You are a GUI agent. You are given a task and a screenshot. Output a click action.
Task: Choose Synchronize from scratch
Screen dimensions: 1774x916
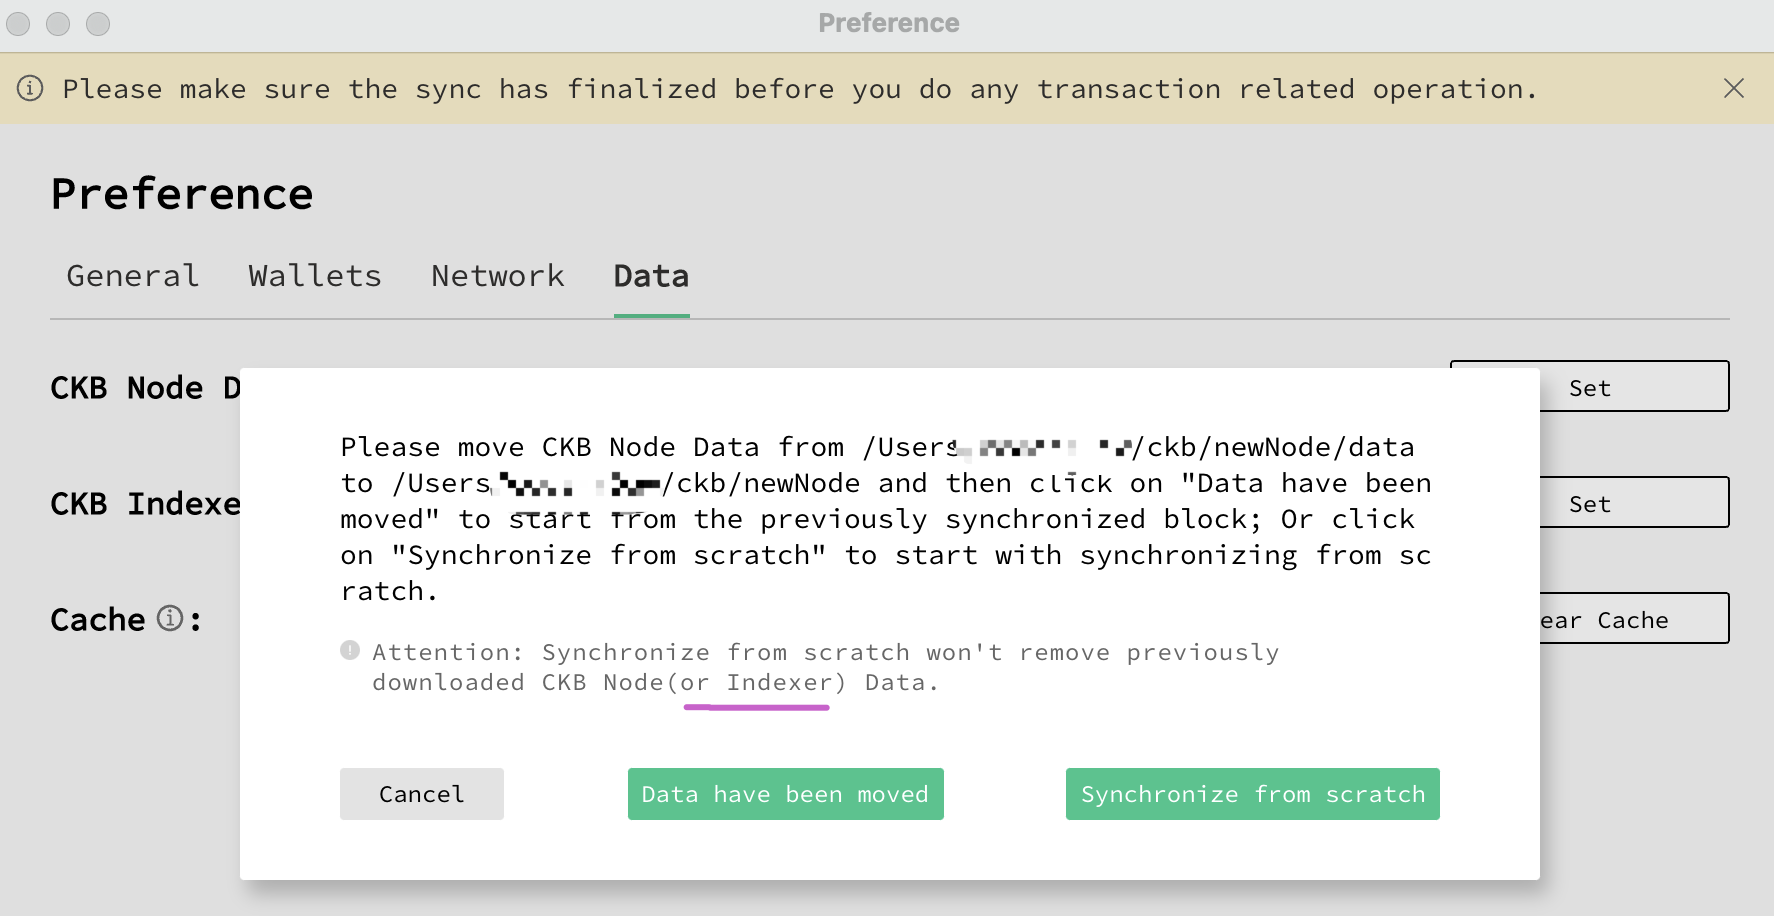[x=1252, y=794]
